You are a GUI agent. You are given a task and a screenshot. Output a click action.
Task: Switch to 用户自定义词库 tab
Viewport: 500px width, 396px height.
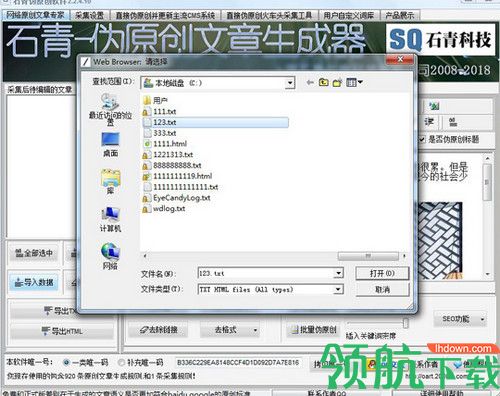[x=349, y=15]
